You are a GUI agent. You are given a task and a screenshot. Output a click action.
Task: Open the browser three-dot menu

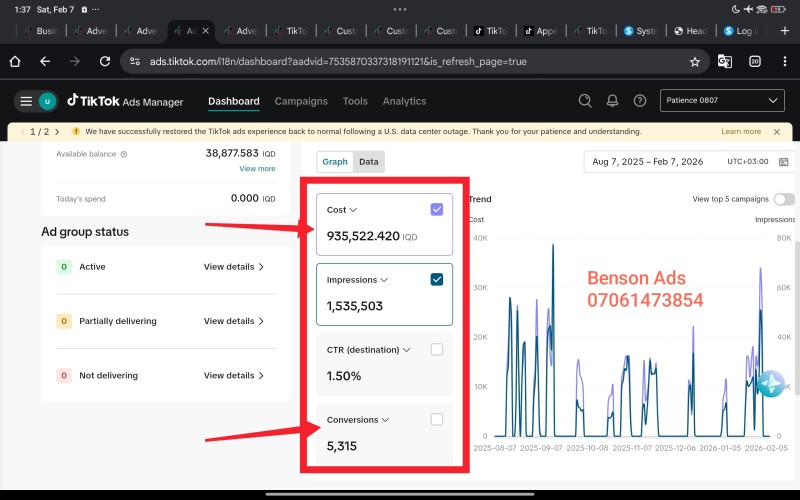pyautogui.click(x=784, y=62)
